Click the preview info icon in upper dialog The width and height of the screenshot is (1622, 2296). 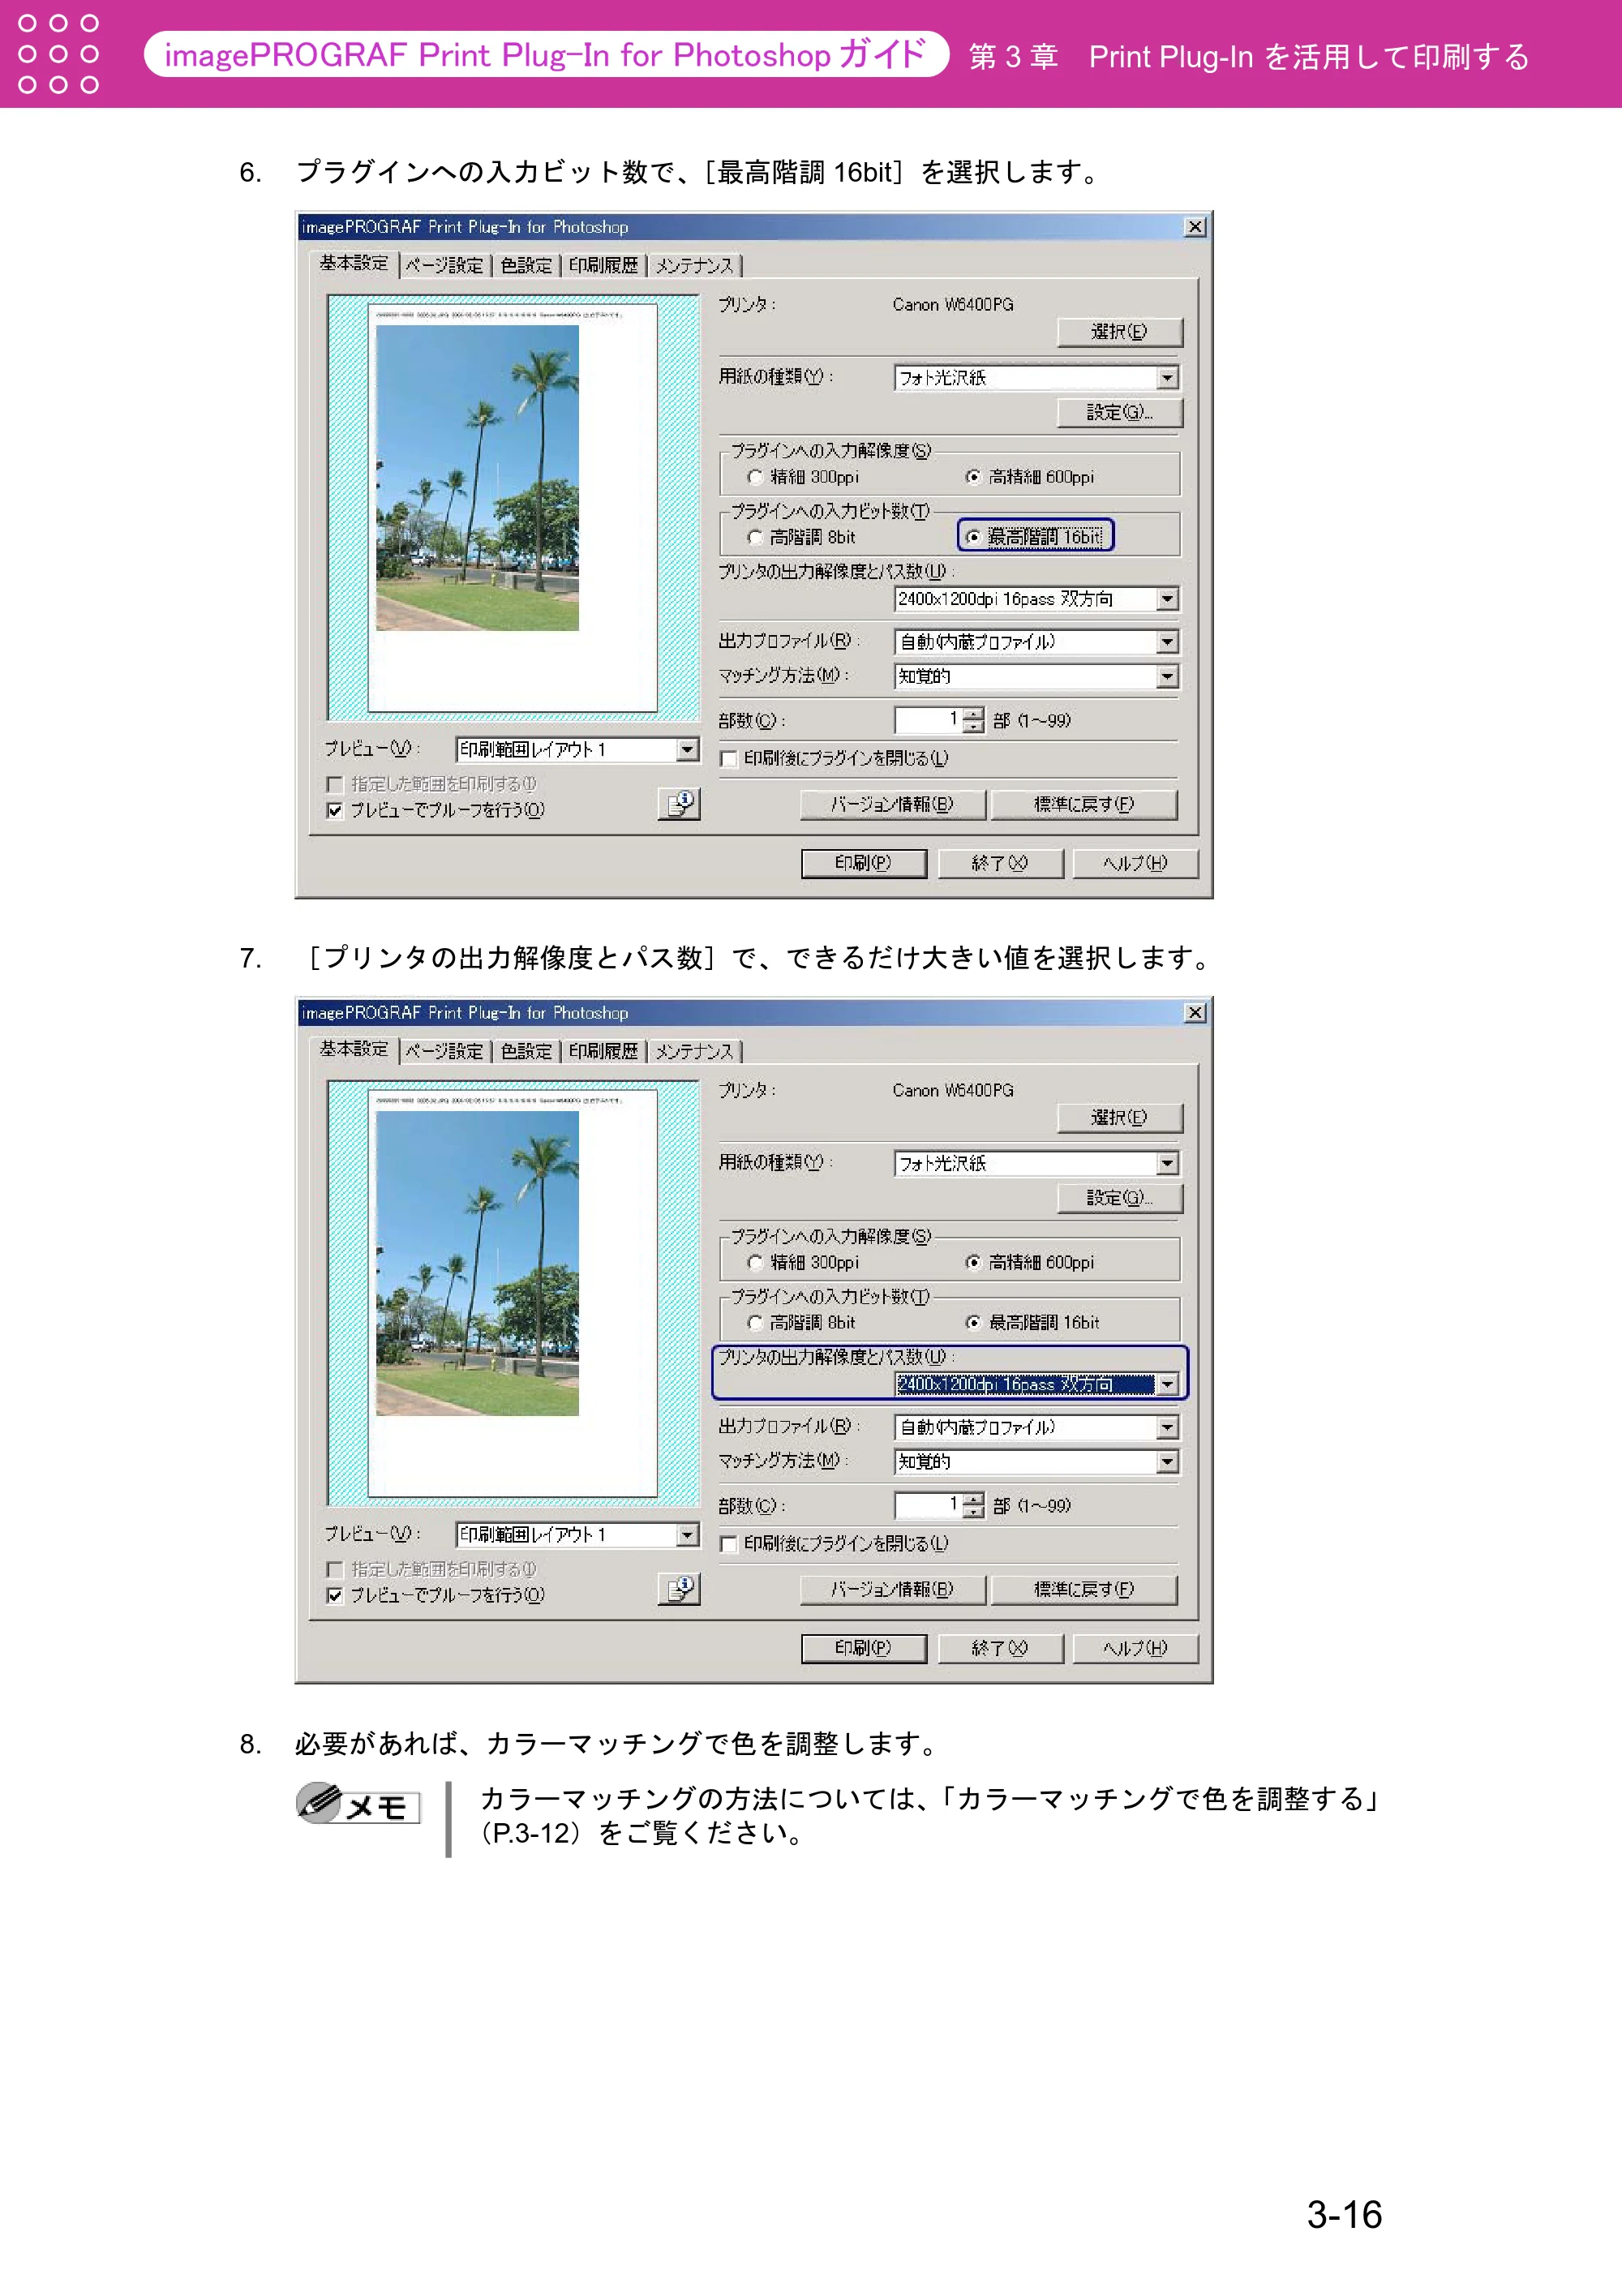pos(679,803)
